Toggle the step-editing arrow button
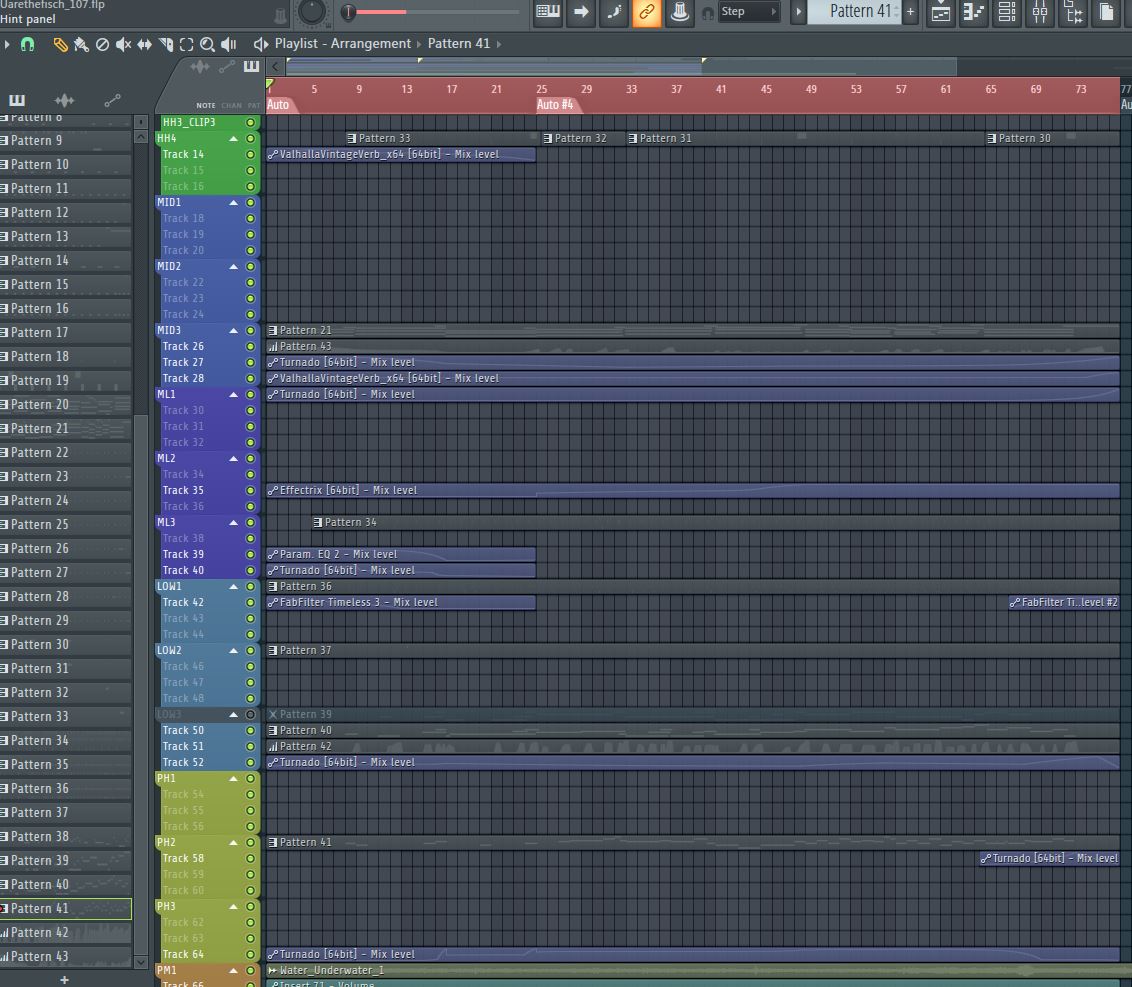1132x987 pixels. pos(581,12)
